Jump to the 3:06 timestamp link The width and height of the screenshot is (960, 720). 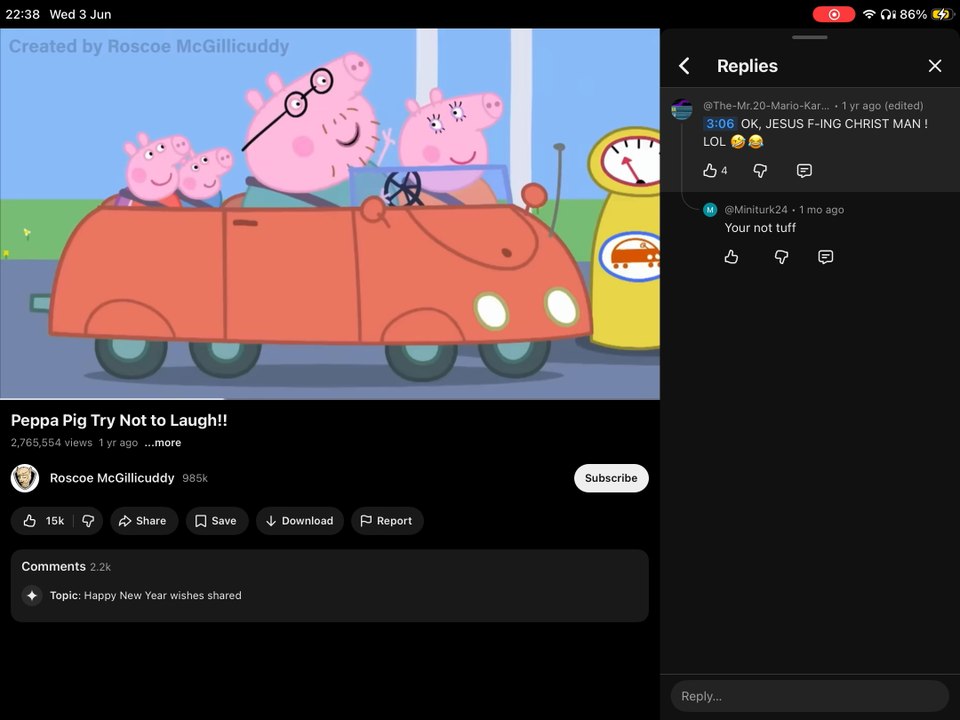point(719,124)
